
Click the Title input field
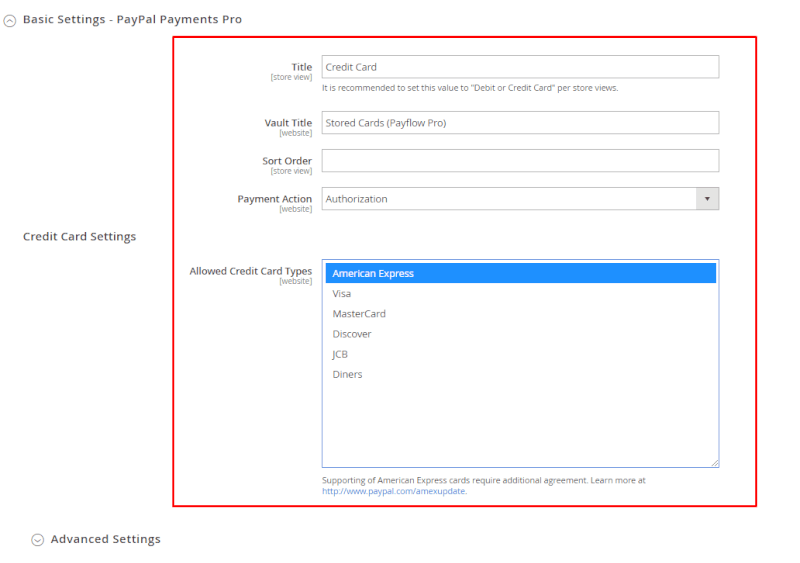[520, 67]
